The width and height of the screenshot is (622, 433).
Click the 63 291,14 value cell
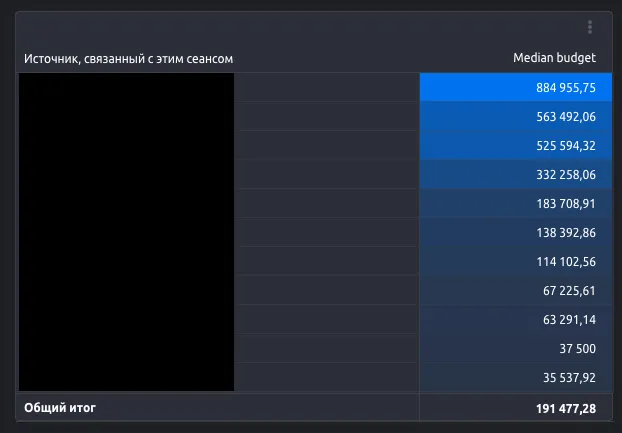point(566,319)
